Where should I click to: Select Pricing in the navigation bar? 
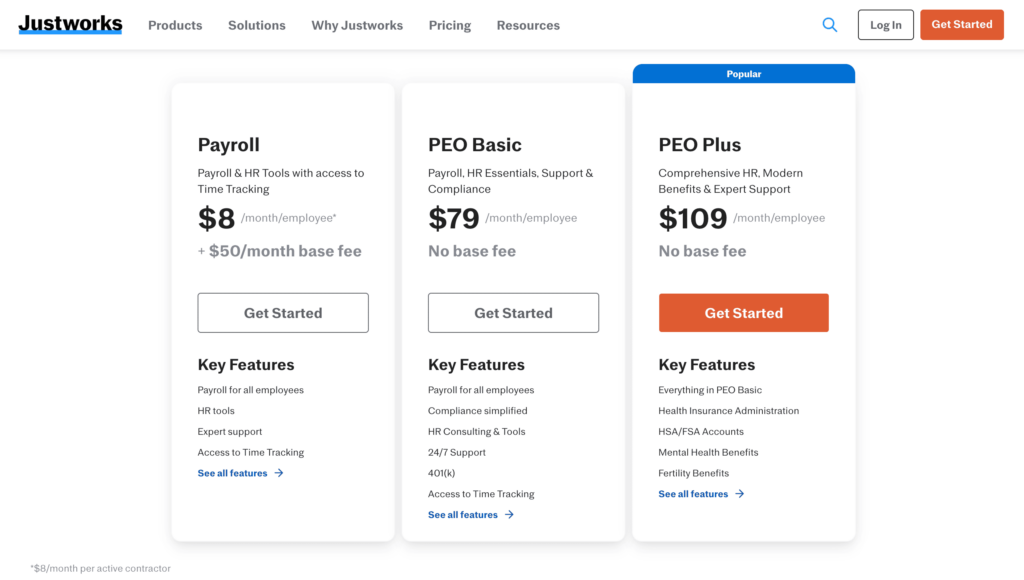pos(449,25)
